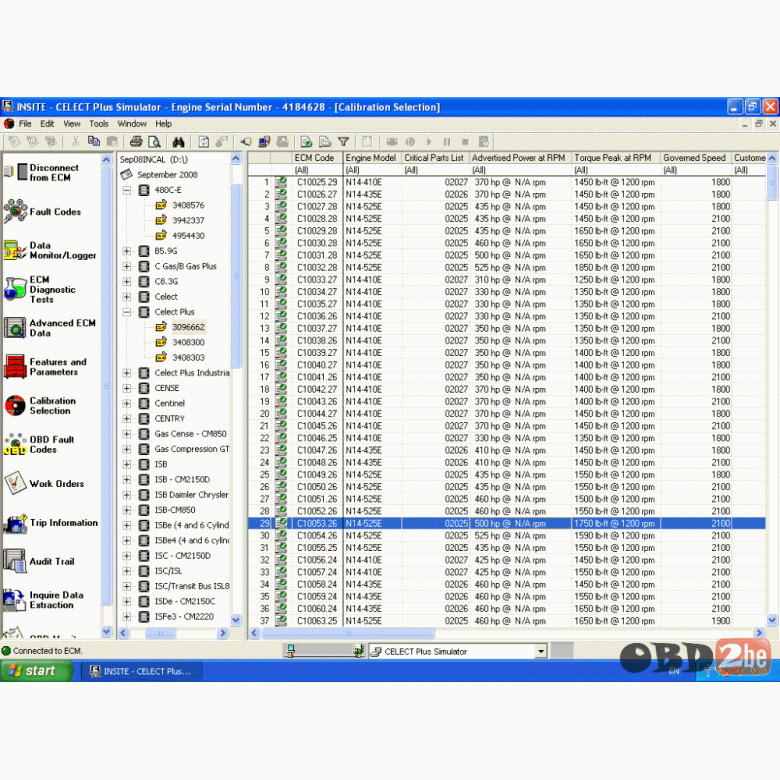This screenshot has width=780, height=780.
Task: Open the Help menu
Action: click(163, 124)
